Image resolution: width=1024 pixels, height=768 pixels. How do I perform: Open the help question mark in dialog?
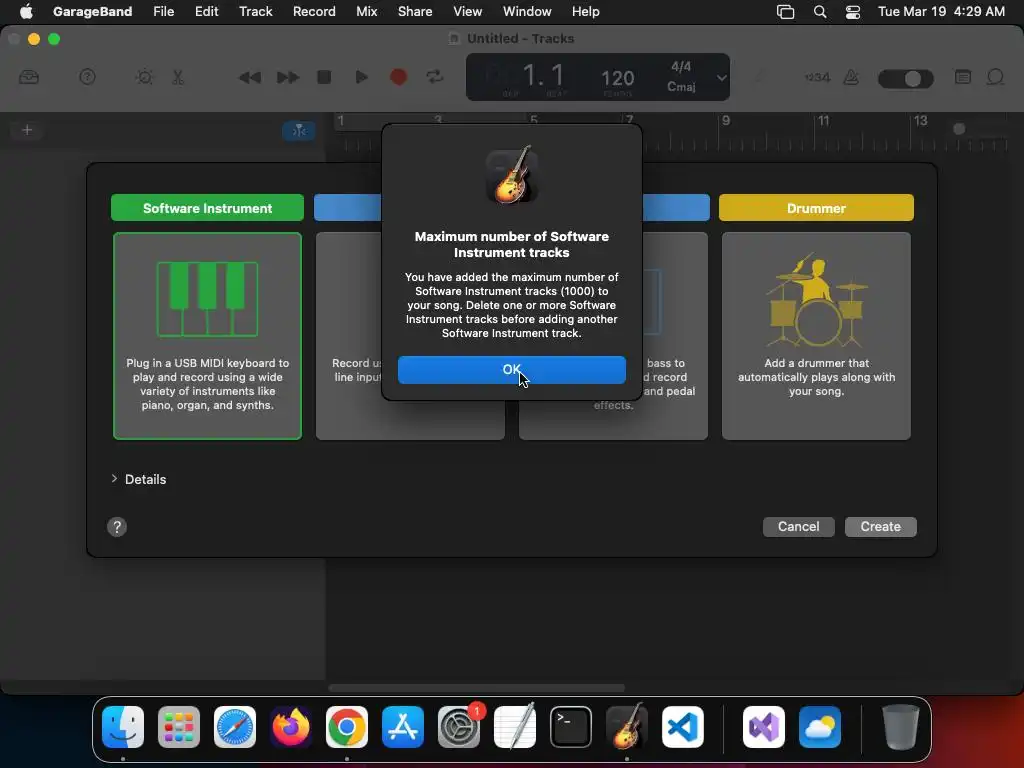pyautogui.click(x=117, y=527)
